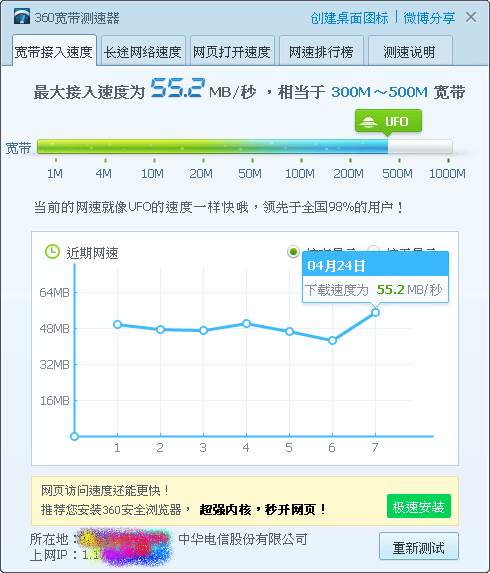Click the 200M scale label
This screenshot has width=490, height=573.
pos(349,173)
